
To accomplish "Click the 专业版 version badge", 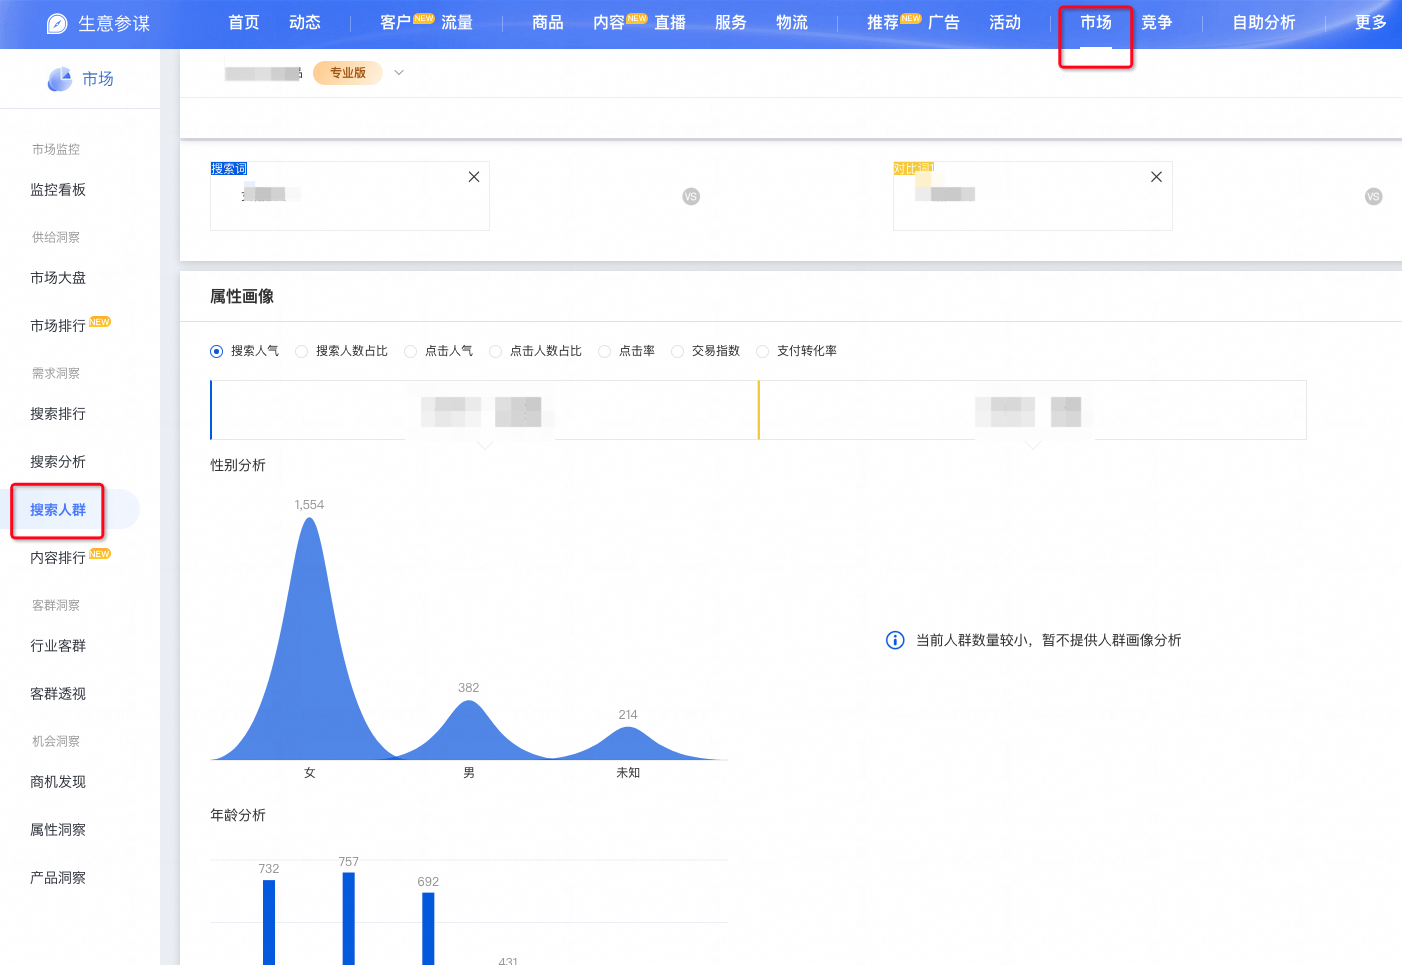I will [348, 73].
